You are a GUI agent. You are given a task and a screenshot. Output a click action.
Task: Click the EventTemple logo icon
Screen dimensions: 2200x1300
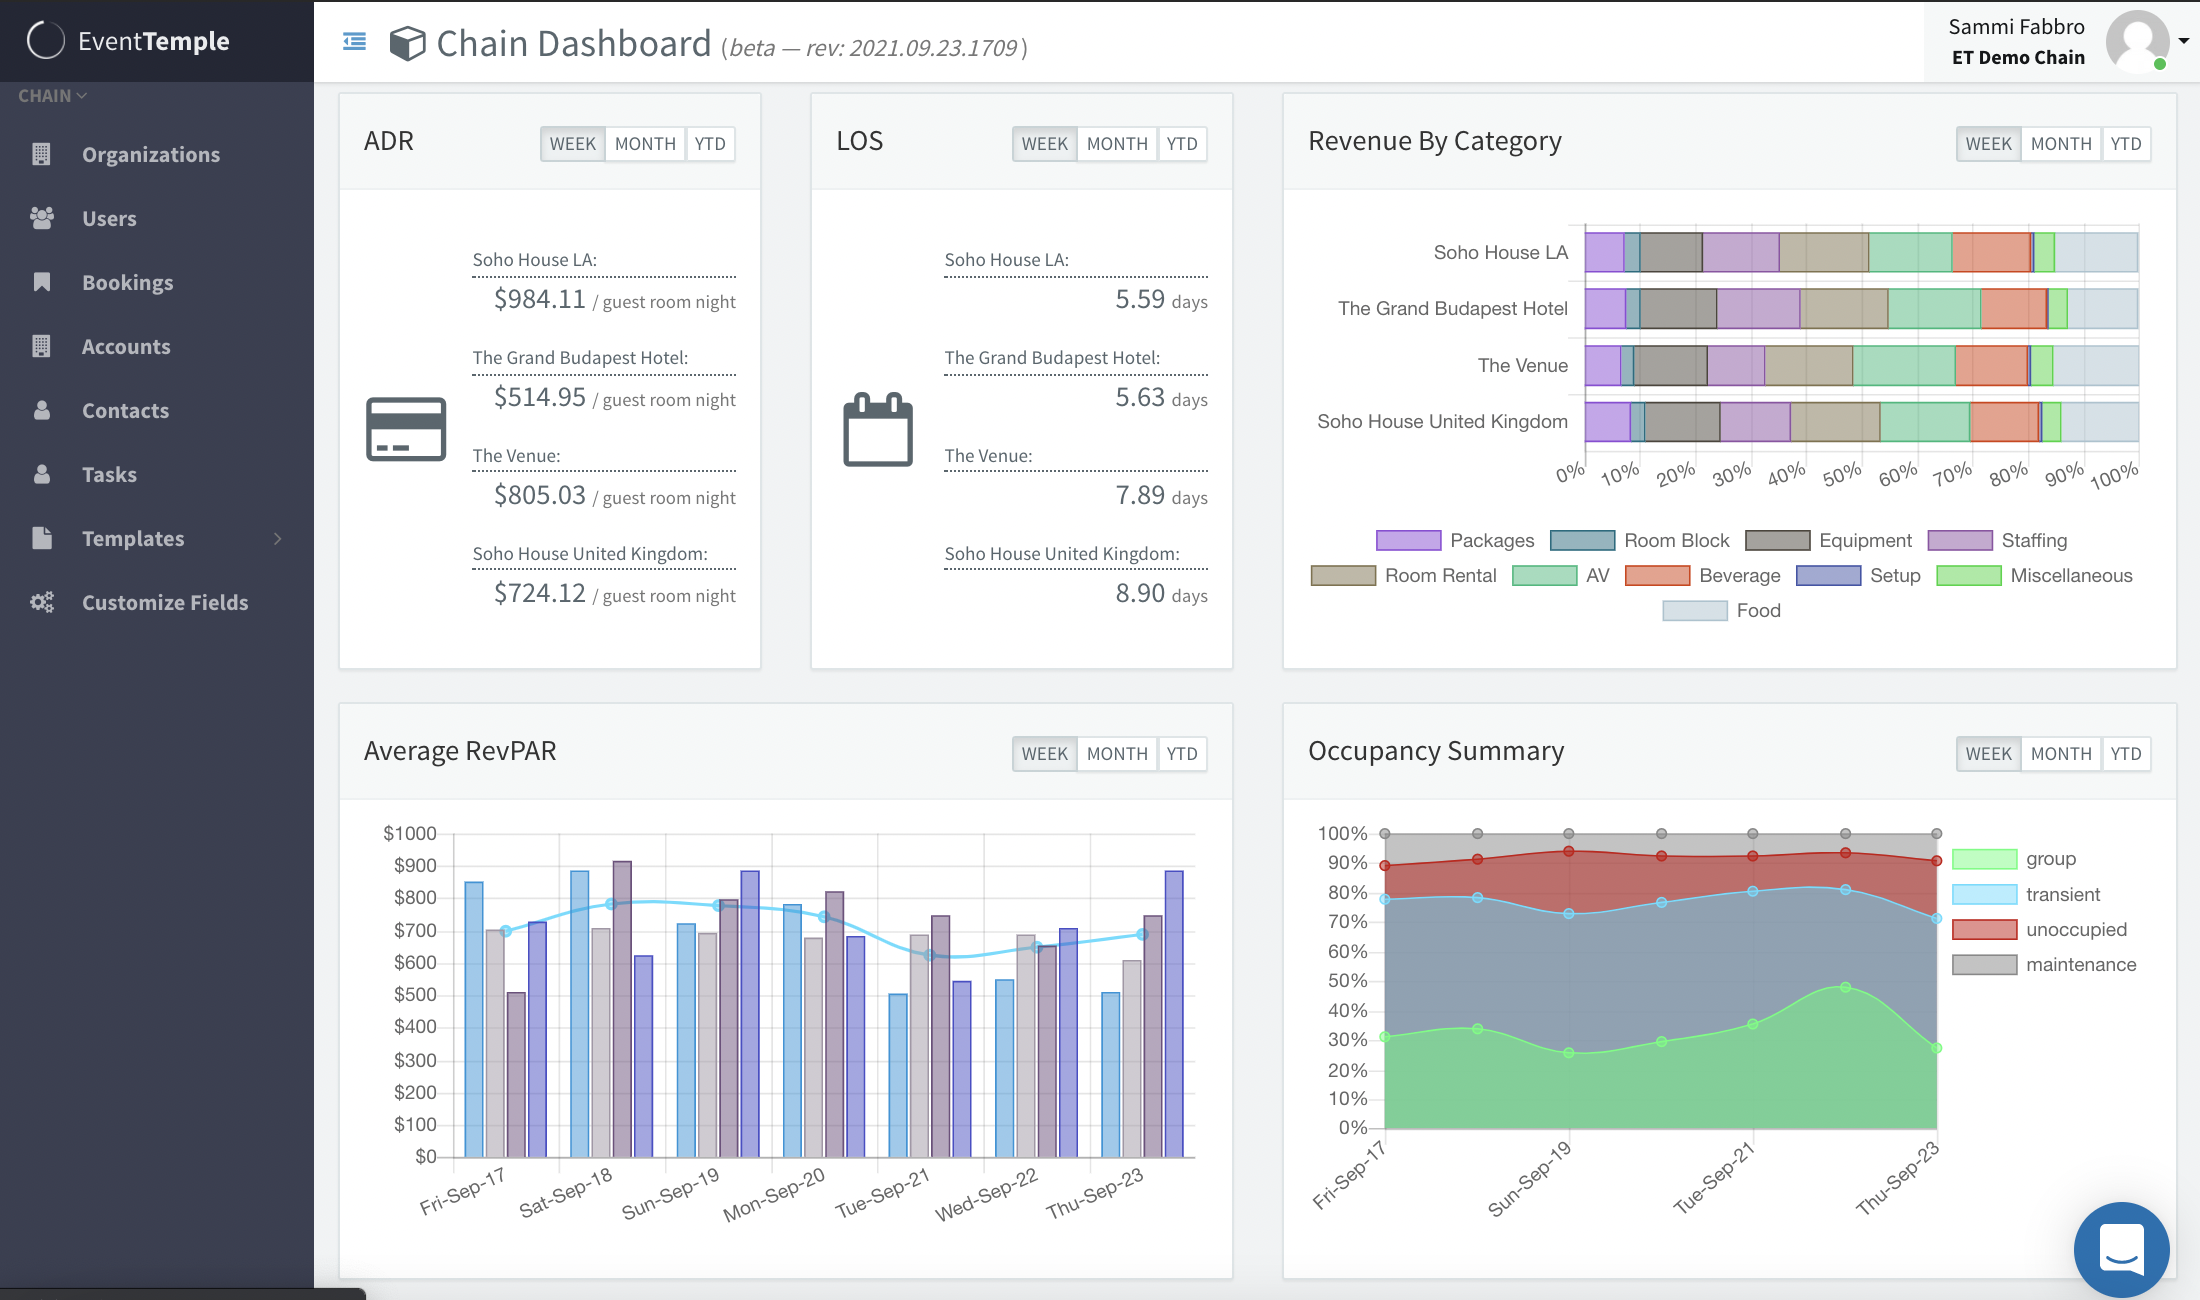click(45, 41)
